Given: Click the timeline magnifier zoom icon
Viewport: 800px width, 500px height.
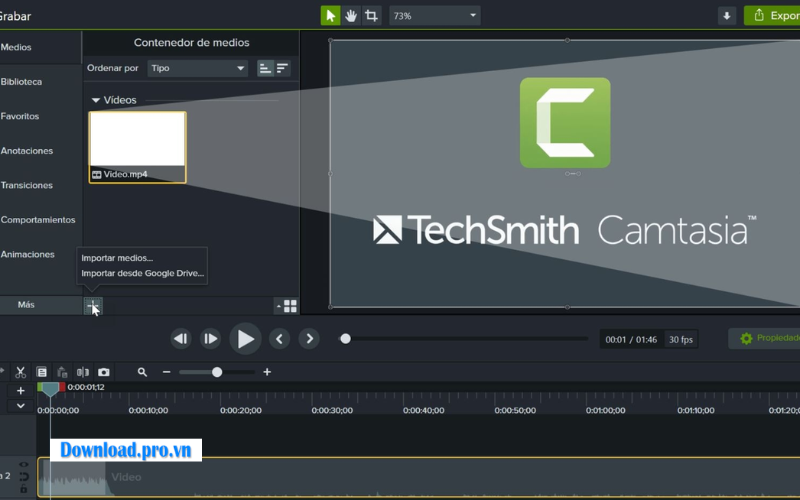Looking at the screenshot, I should pos(142,372).
